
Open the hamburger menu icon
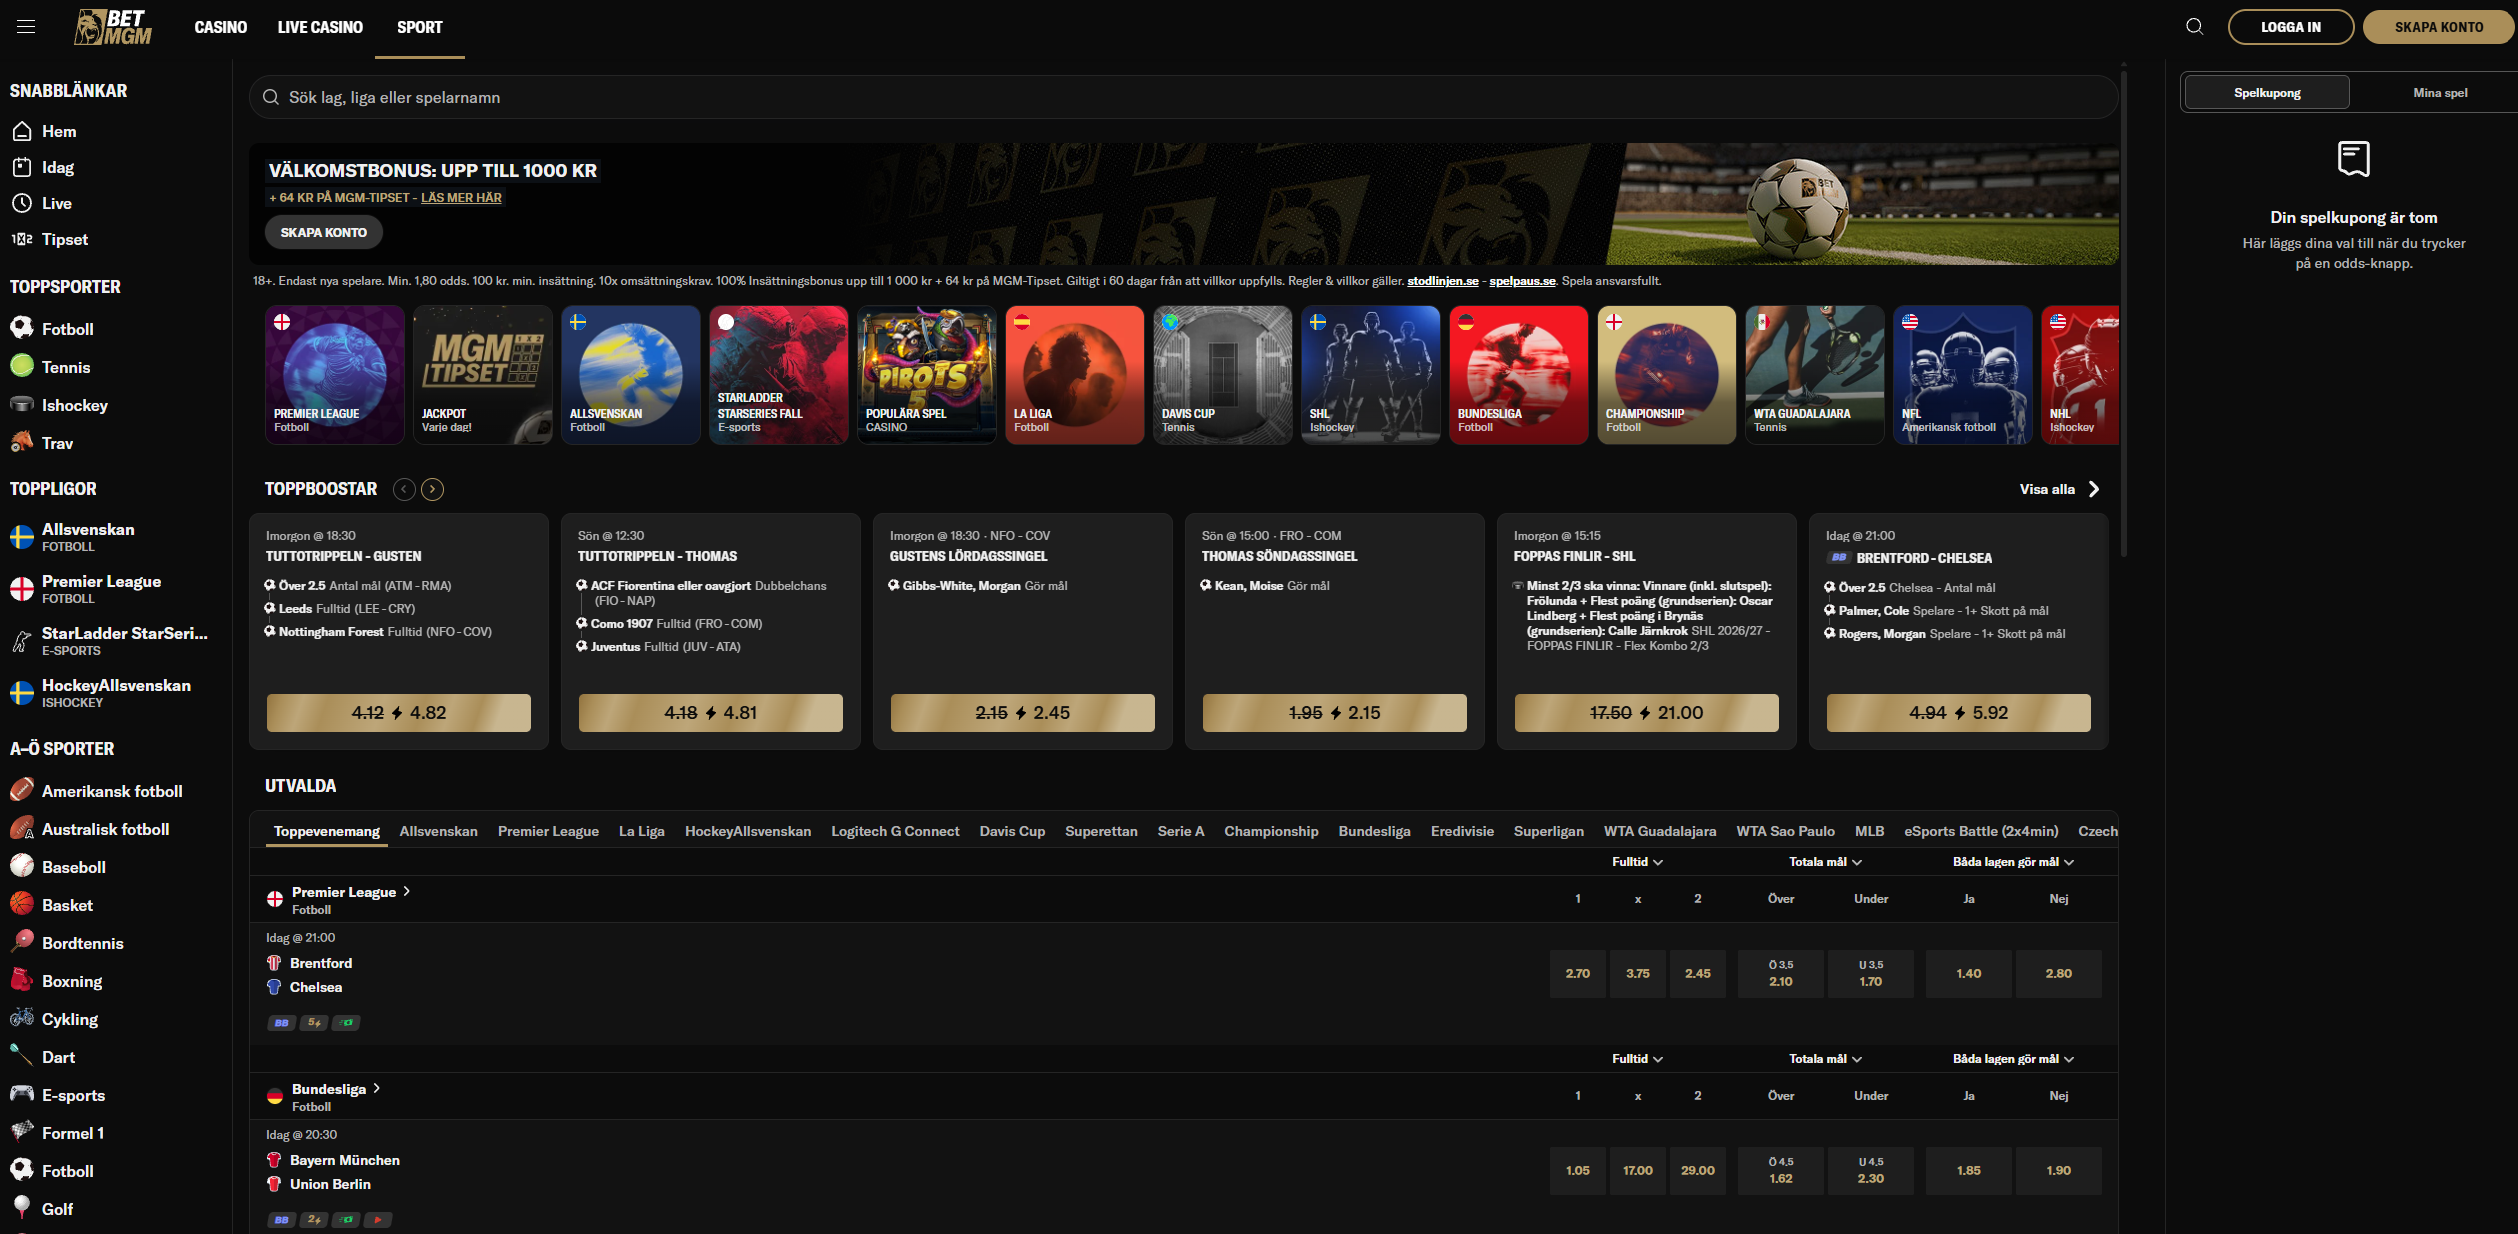26,27
